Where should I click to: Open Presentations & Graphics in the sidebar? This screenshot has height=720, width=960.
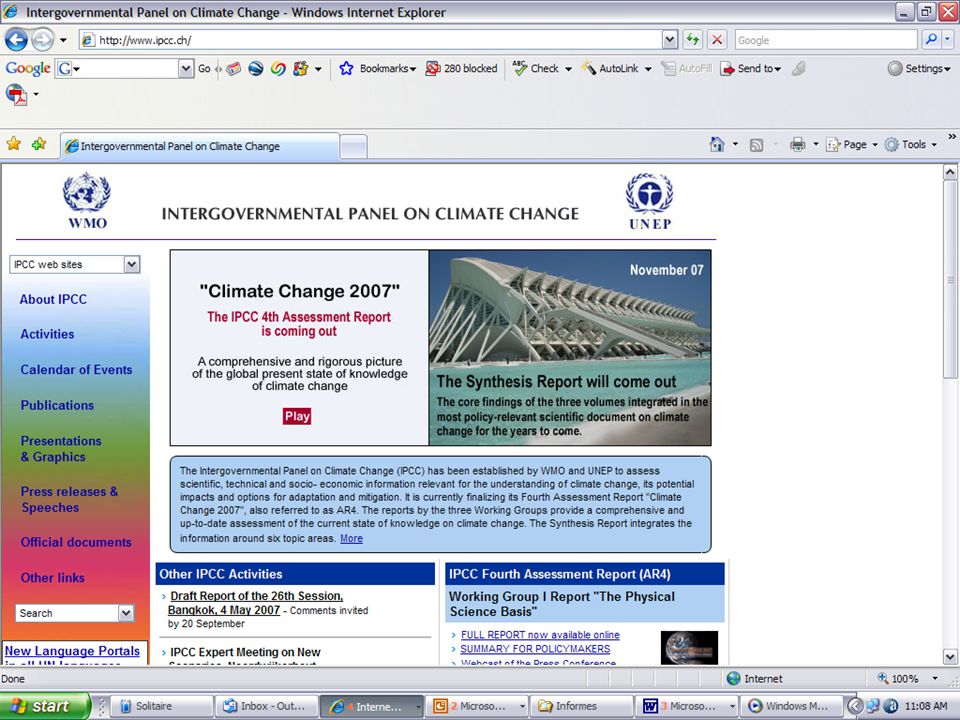[x=61, y=449]
